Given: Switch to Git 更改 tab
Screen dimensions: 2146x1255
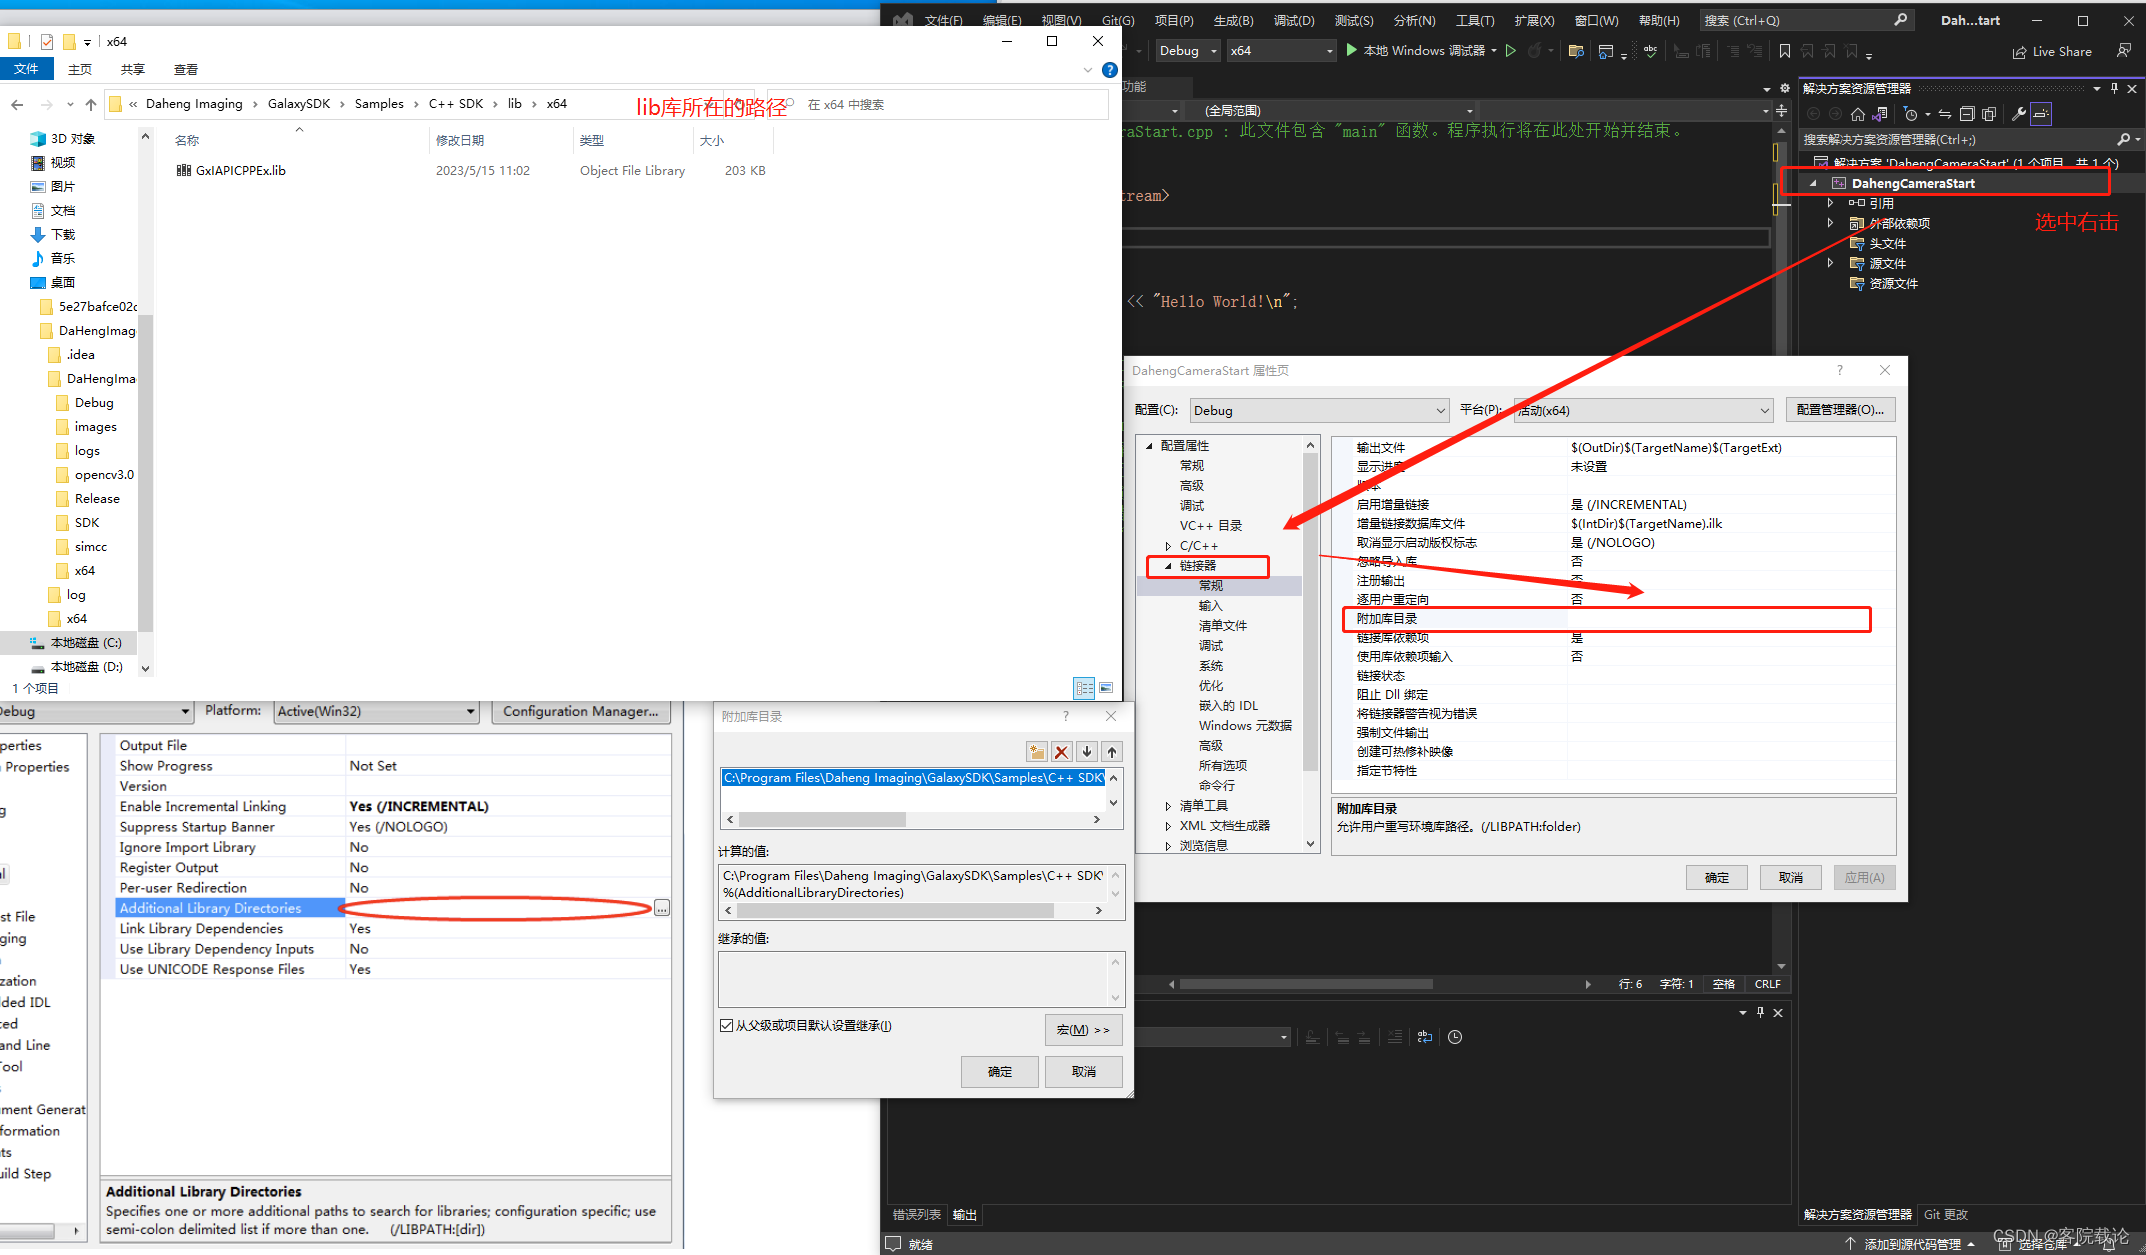Looking at the screenshot, I should point(1945,1215).
